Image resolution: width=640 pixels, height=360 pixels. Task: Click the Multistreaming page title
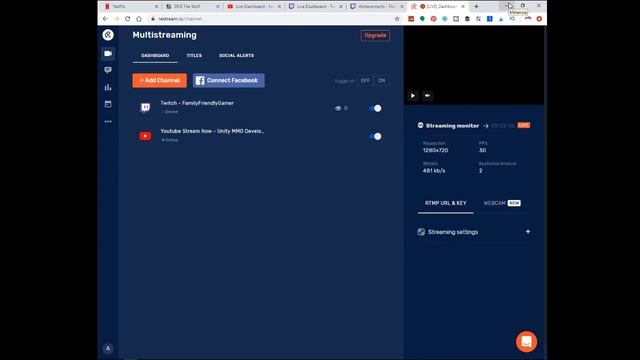click(x=164, y=35)
